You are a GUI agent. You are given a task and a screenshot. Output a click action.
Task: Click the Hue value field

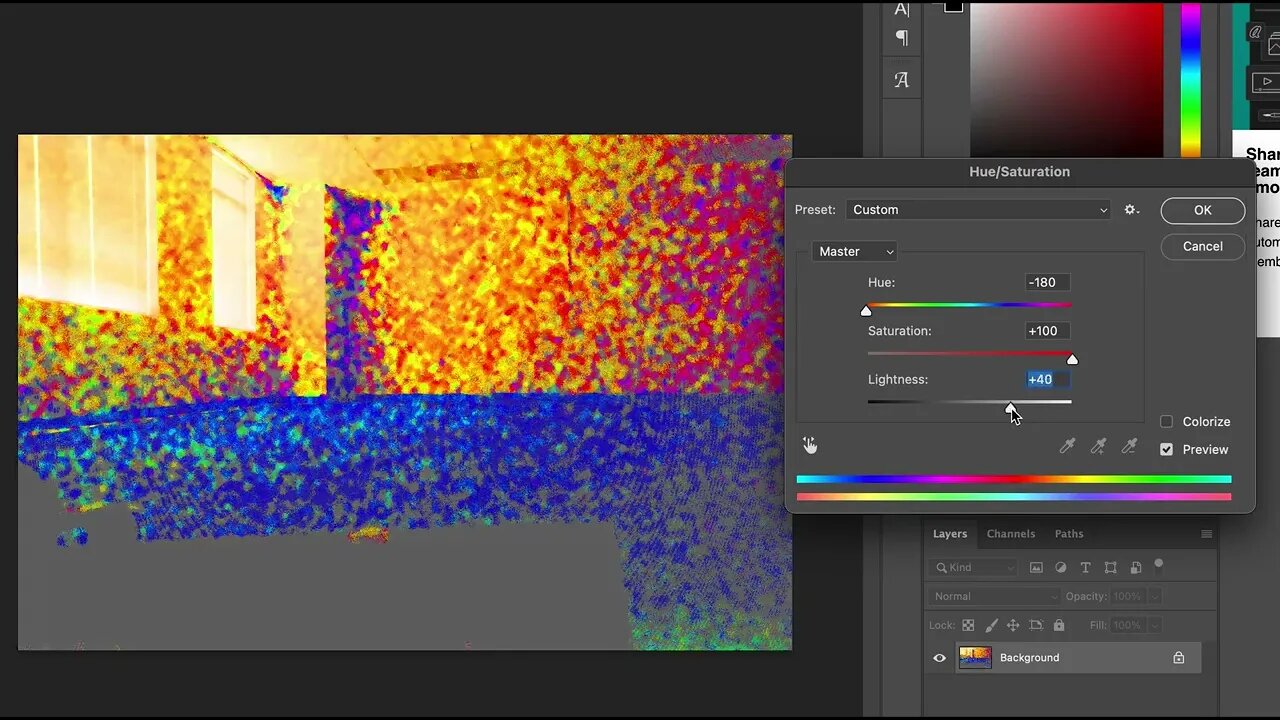(1048, 283)
